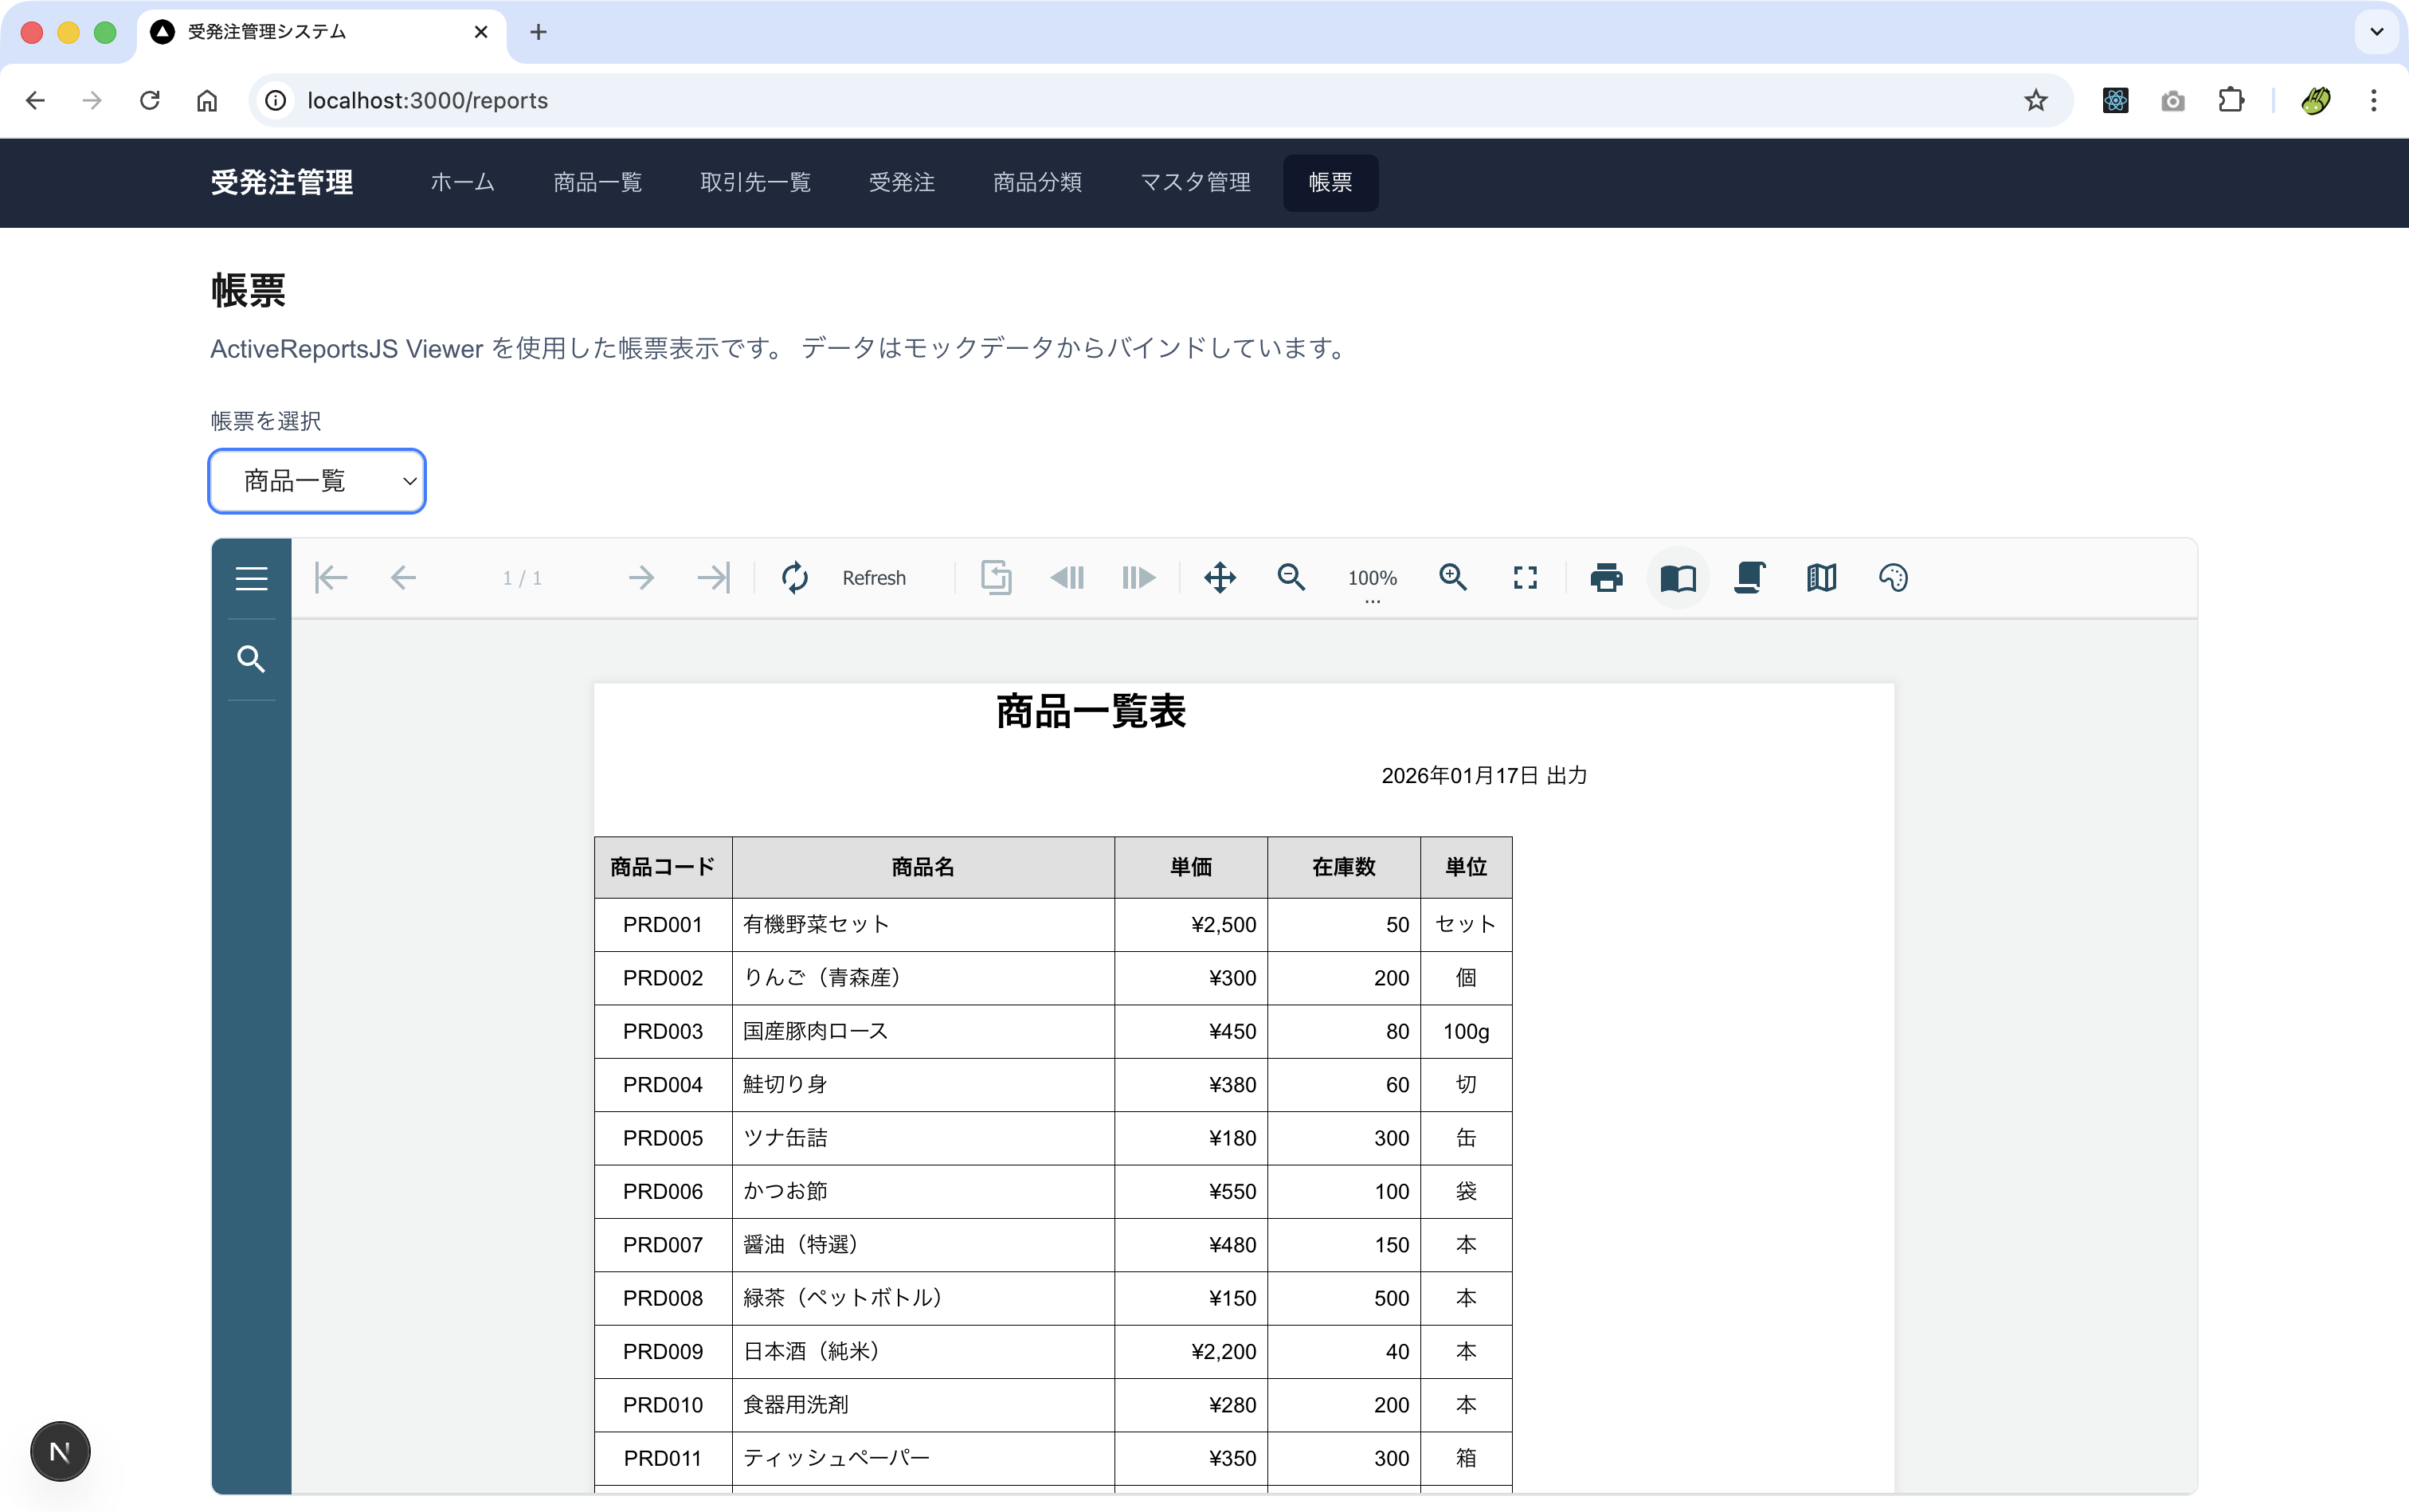2409x1512 pixels.
Task: Select the Pan mode tool
Action: (x=1219, y=578)
